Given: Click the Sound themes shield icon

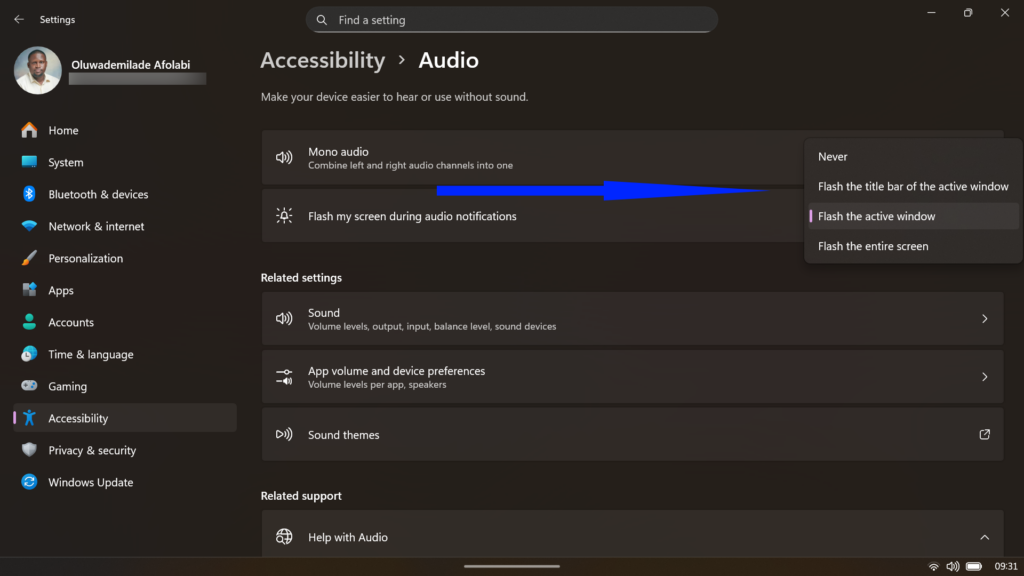Looking at the screenshot, I should point(284,434).
